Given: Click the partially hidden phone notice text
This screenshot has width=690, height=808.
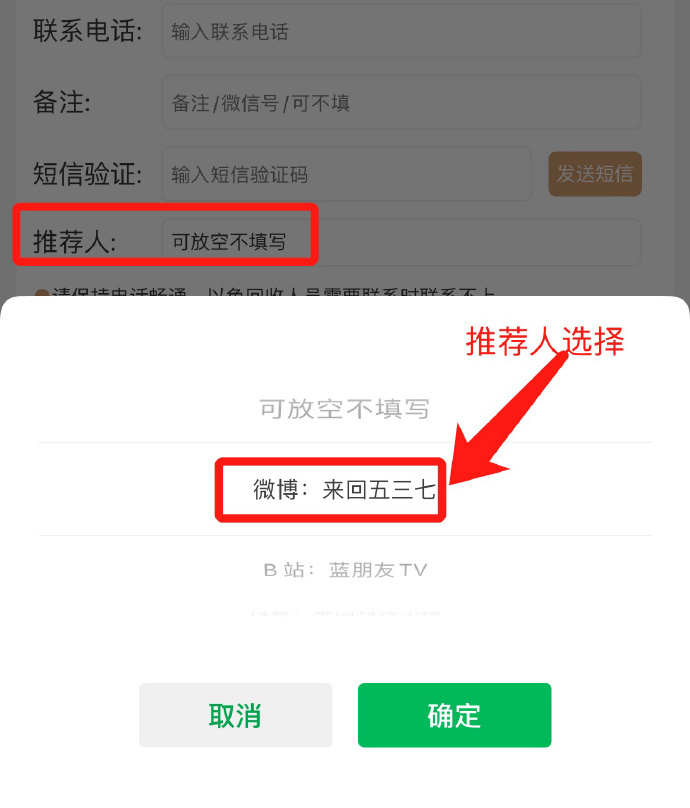Looking at the screenshot, I should coord(273,293).
